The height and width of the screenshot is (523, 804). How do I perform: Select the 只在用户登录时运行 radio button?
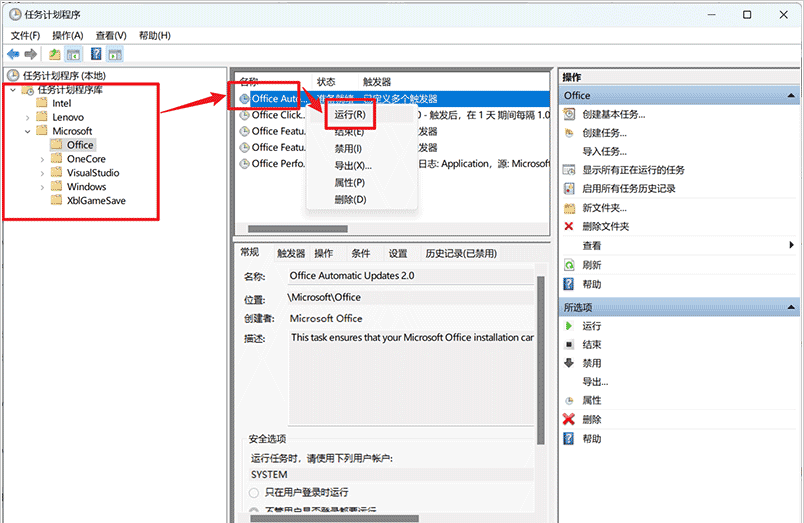coord(254,493)
